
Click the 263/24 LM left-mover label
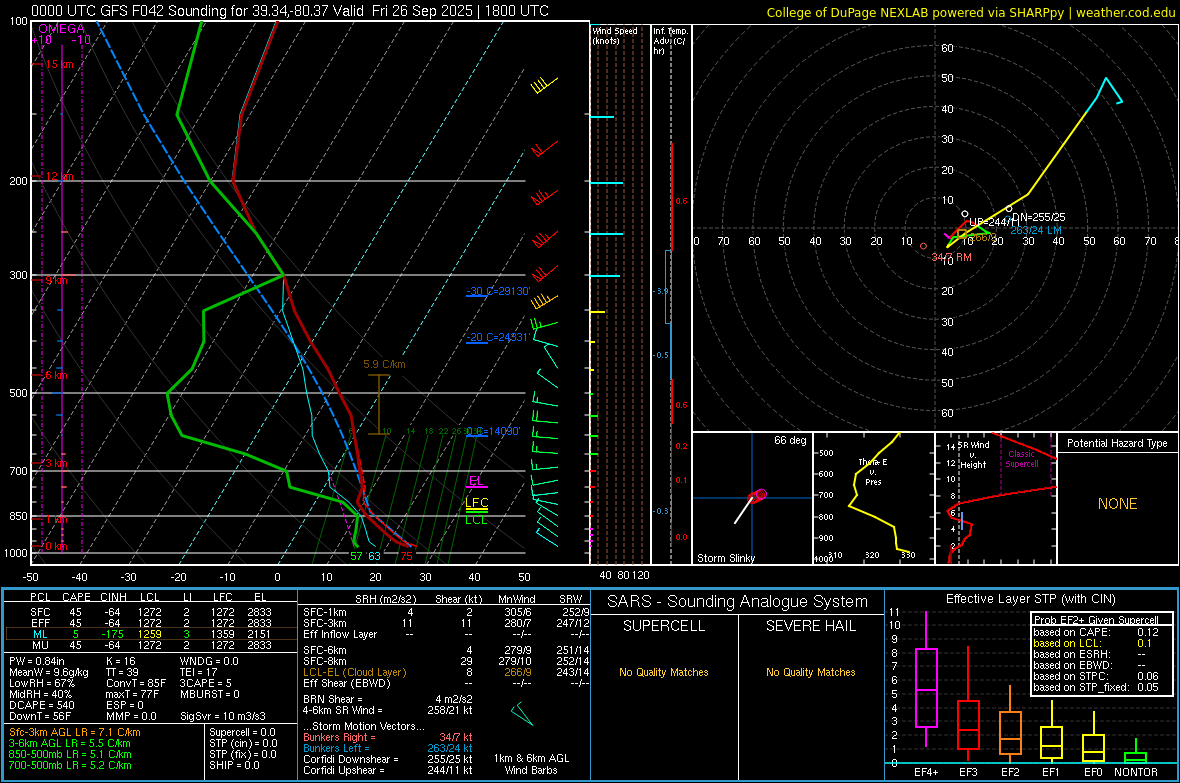click(x=1036, y=230)
